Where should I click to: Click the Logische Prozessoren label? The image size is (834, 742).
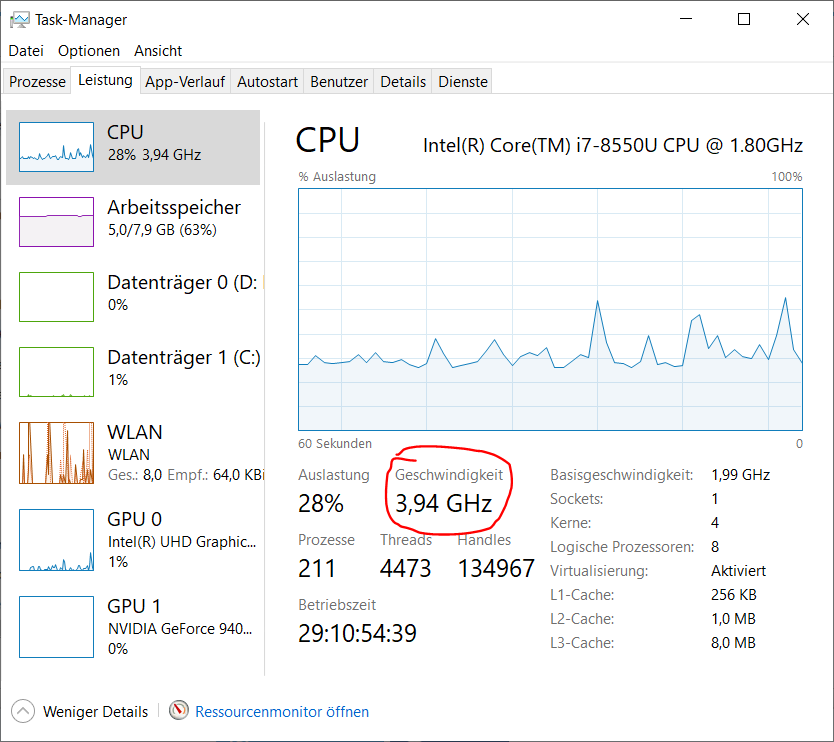622,547
